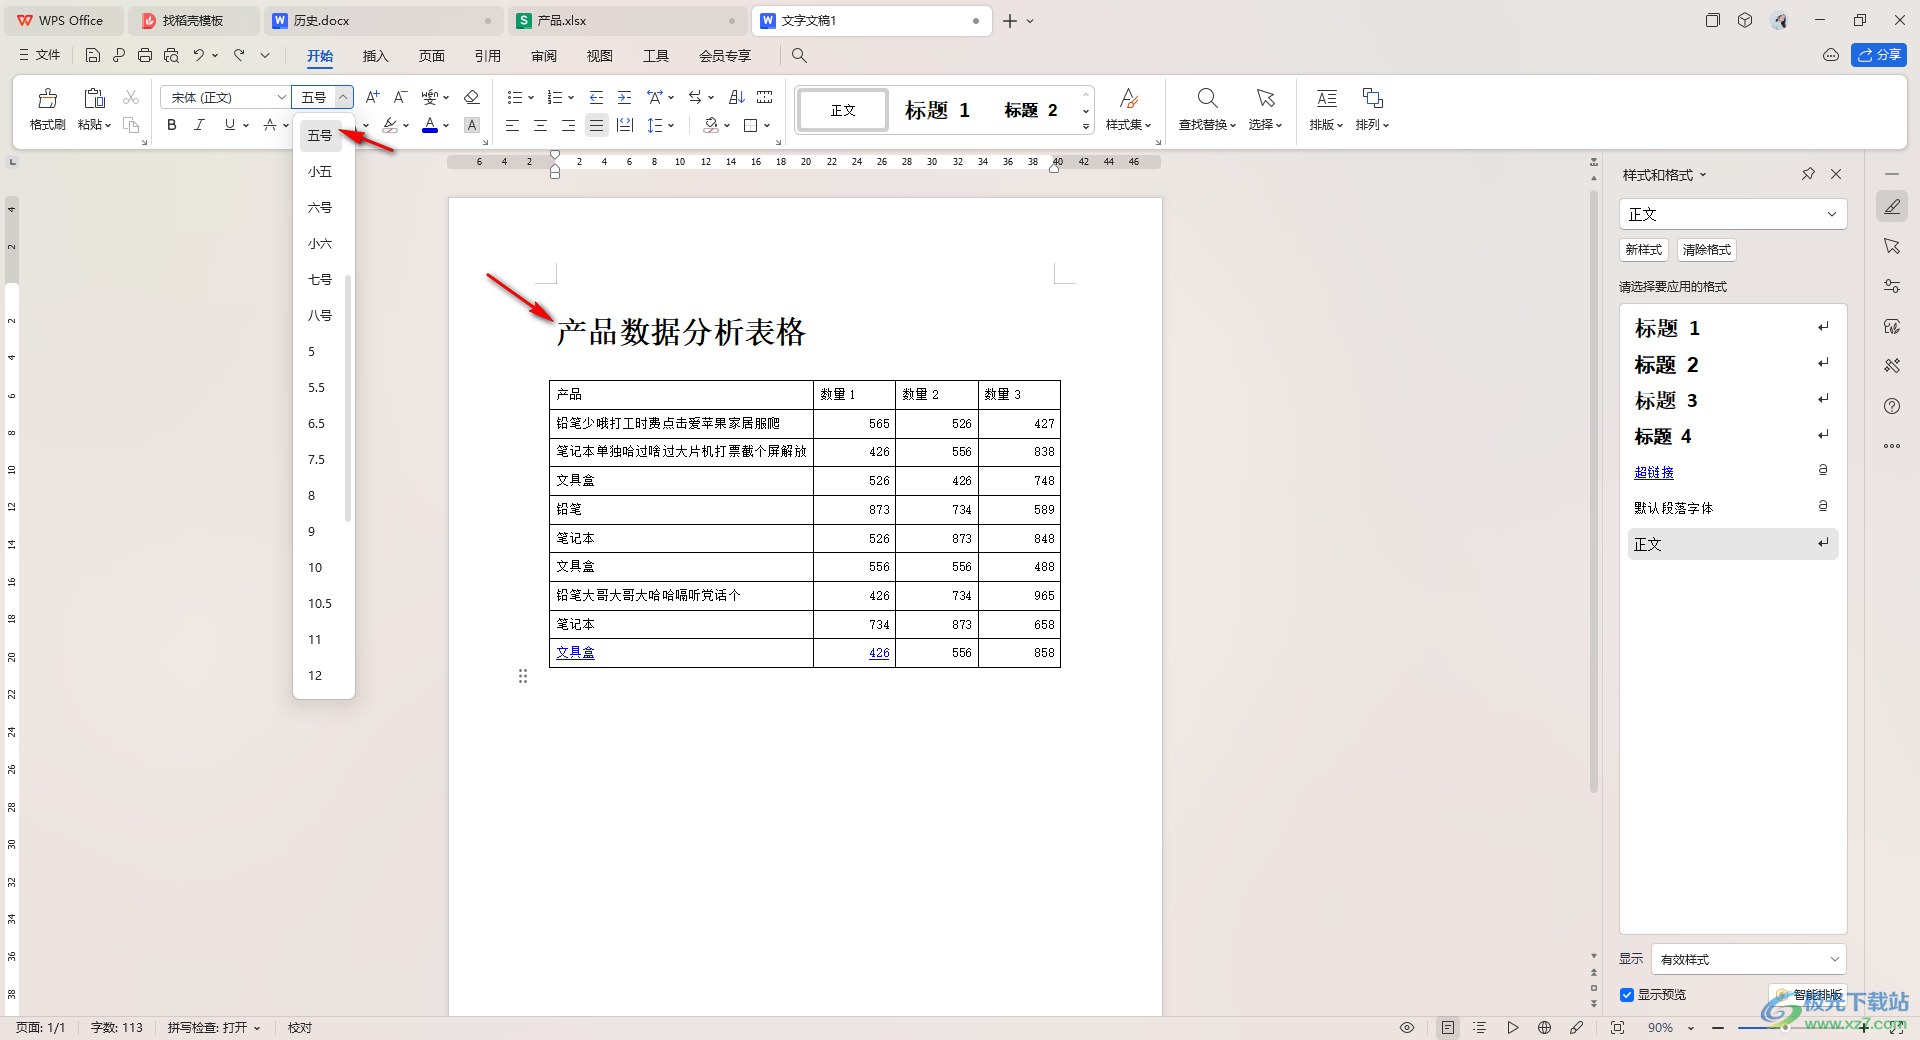Click the font color swatch button
The image size is (1920, 1040).
[x=430, y=125]
